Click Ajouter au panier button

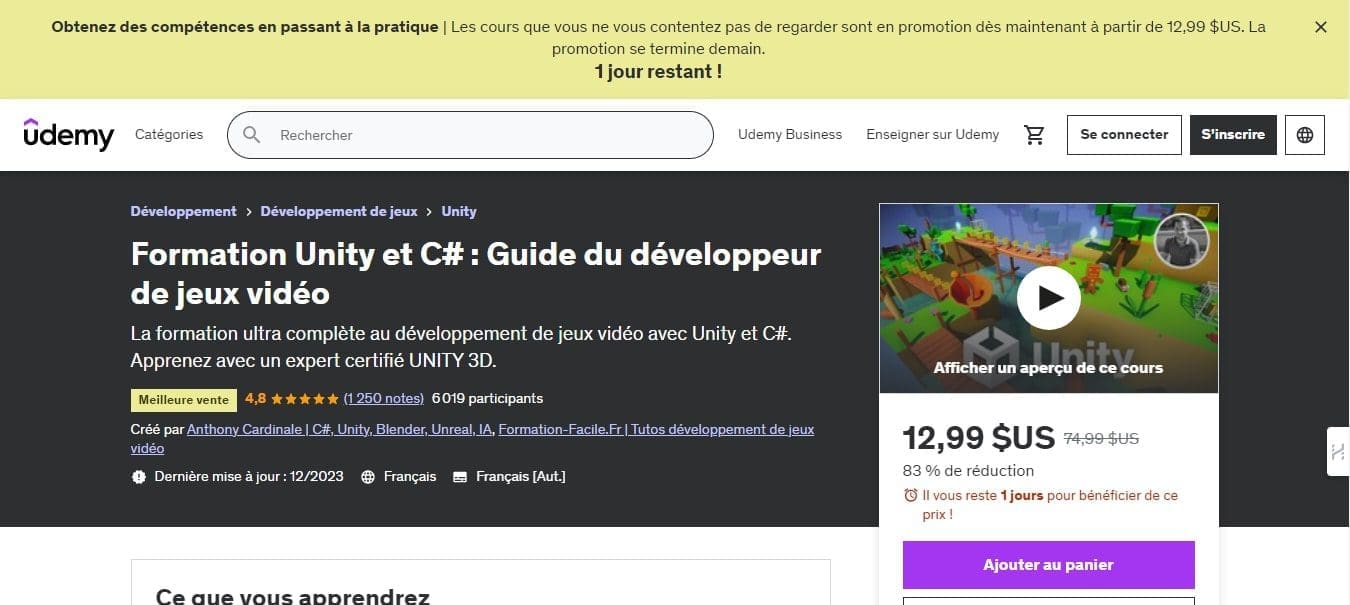pos(1048,565)
